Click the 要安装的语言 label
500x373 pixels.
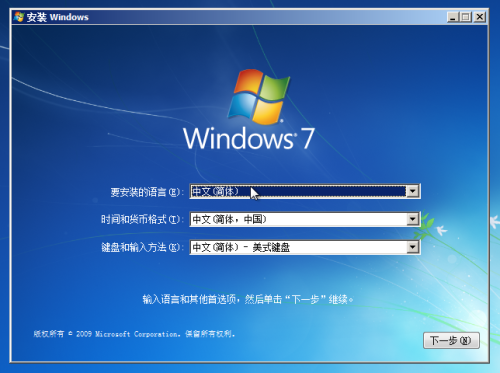click(x=146, y=192)
